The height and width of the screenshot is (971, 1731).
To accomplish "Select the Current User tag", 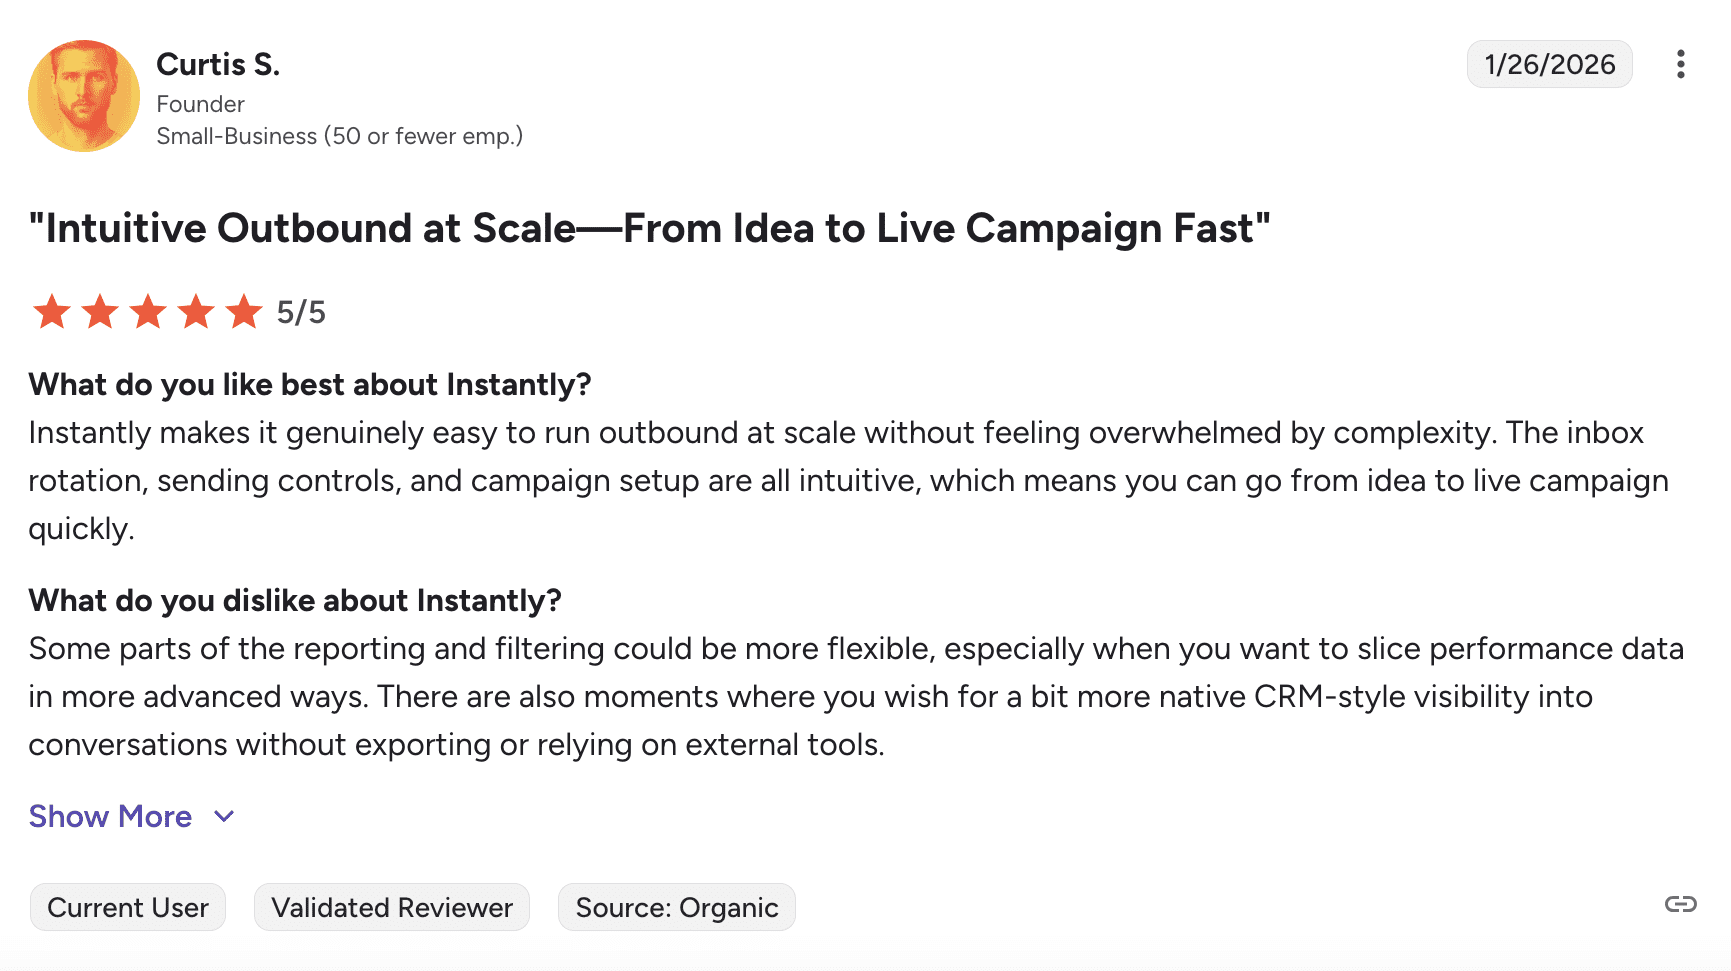I will pos(128,907).
